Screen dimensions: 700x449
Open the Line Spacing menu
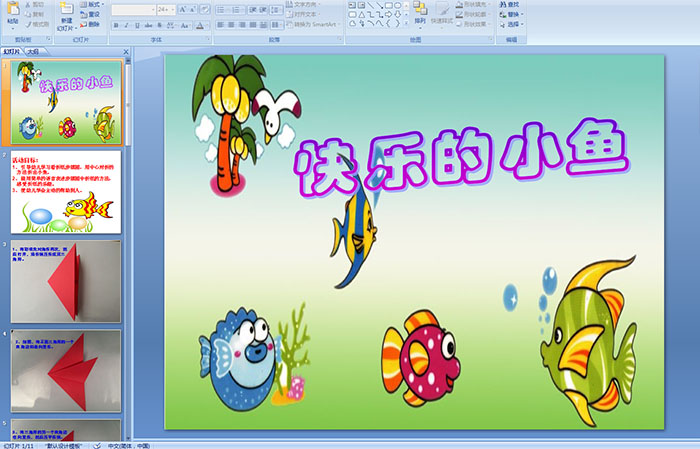276,9
